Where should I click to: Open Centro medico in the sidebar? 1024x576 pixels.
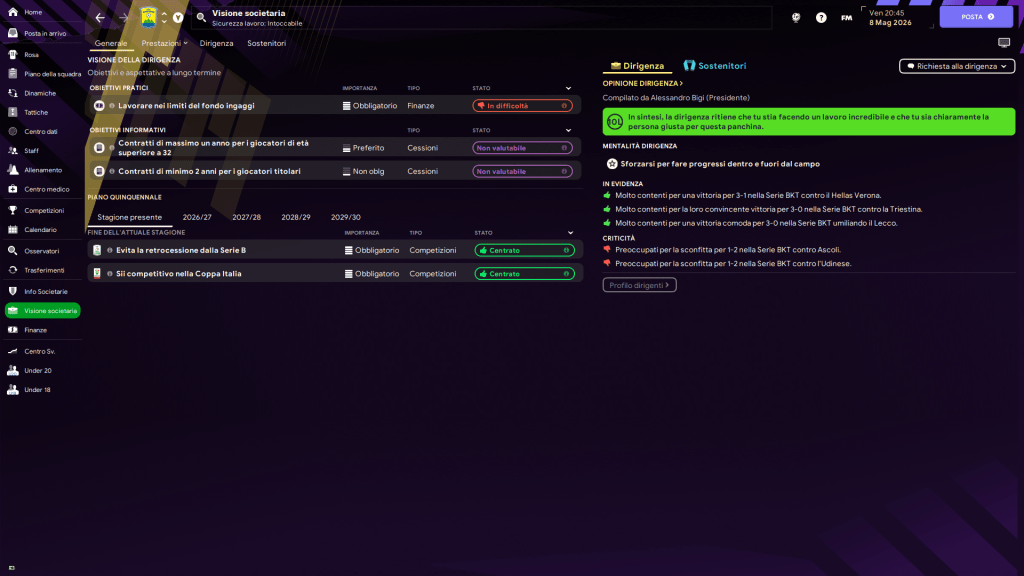46,189
